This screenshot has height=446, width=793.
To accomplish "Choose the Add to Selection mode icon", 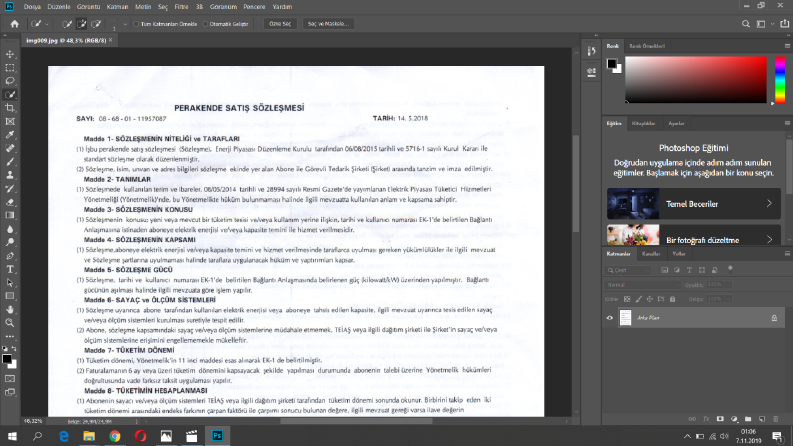I will click(x=81, y=24).
